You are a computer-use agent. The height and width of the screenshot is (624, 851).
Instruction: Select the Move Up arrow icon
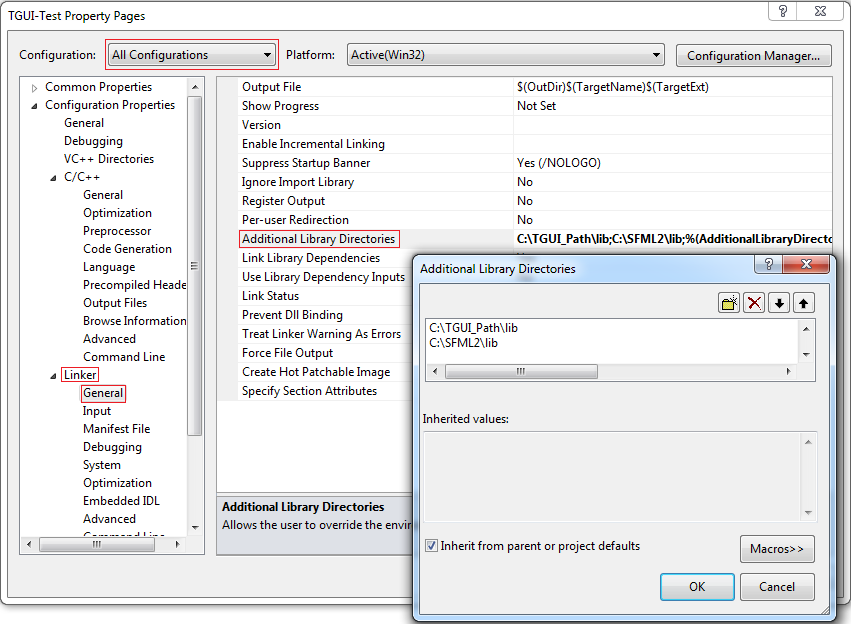(x=805, y=301)
